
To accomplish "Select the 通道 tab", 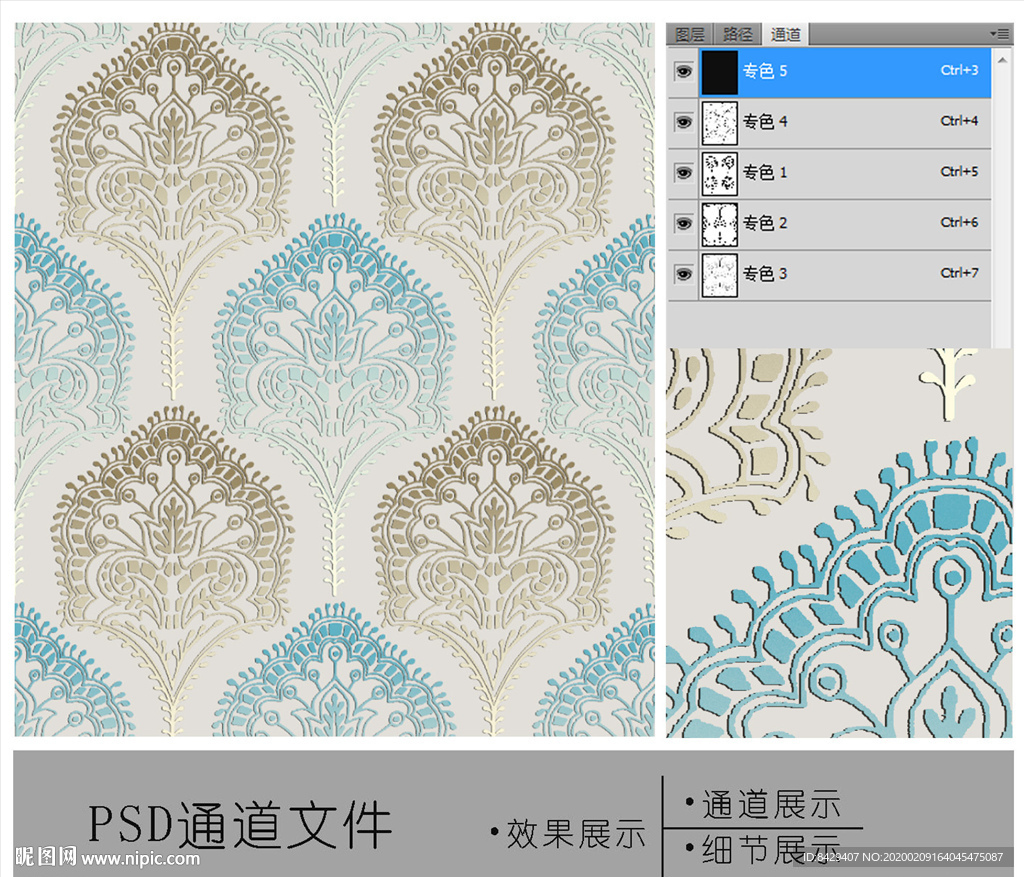I will (x=786, y=34).
